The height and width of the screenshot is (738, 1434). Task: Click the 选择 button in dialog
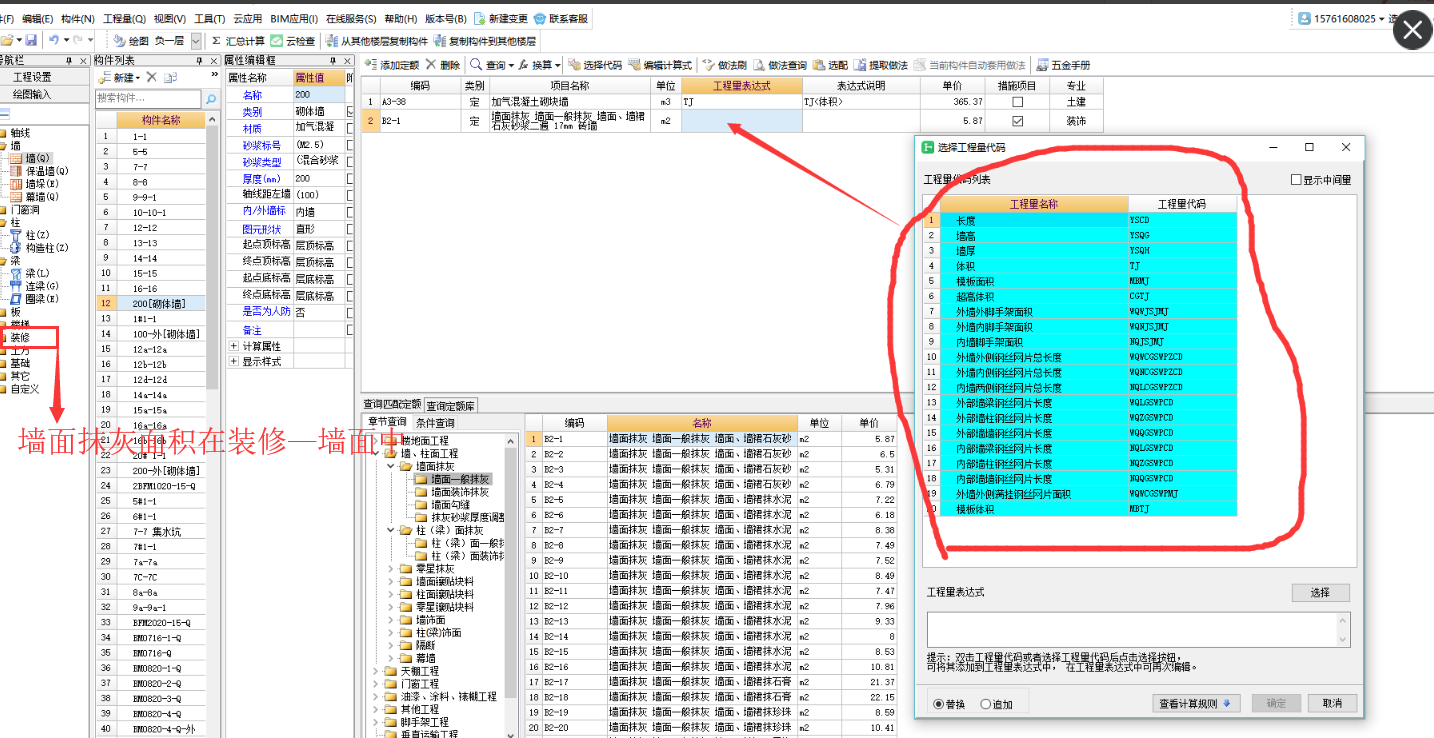pyautogui.click(x=1320, y=593)
